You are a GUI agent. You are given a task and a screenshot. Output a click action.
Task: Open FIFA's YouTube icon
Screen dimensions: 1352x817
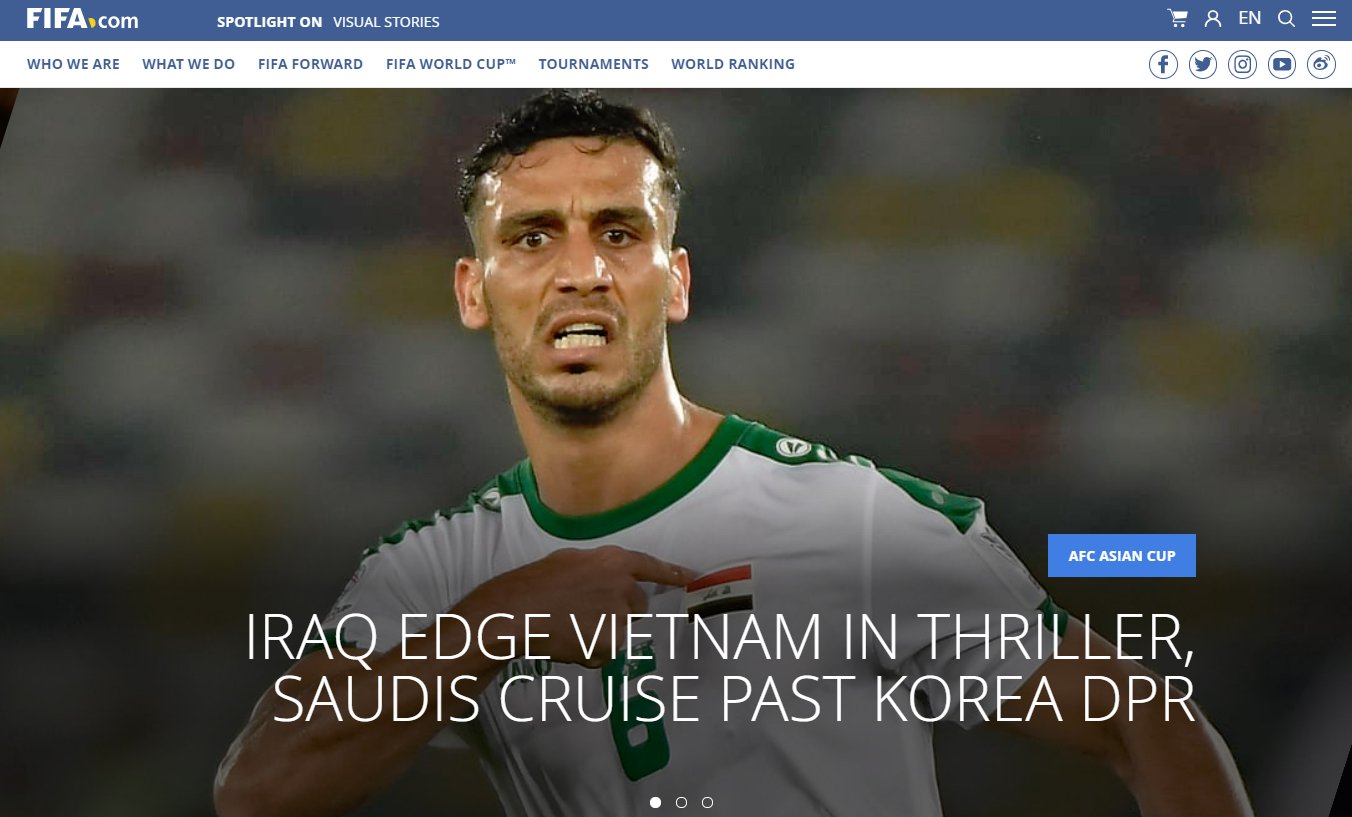[x=1282, y=65]
